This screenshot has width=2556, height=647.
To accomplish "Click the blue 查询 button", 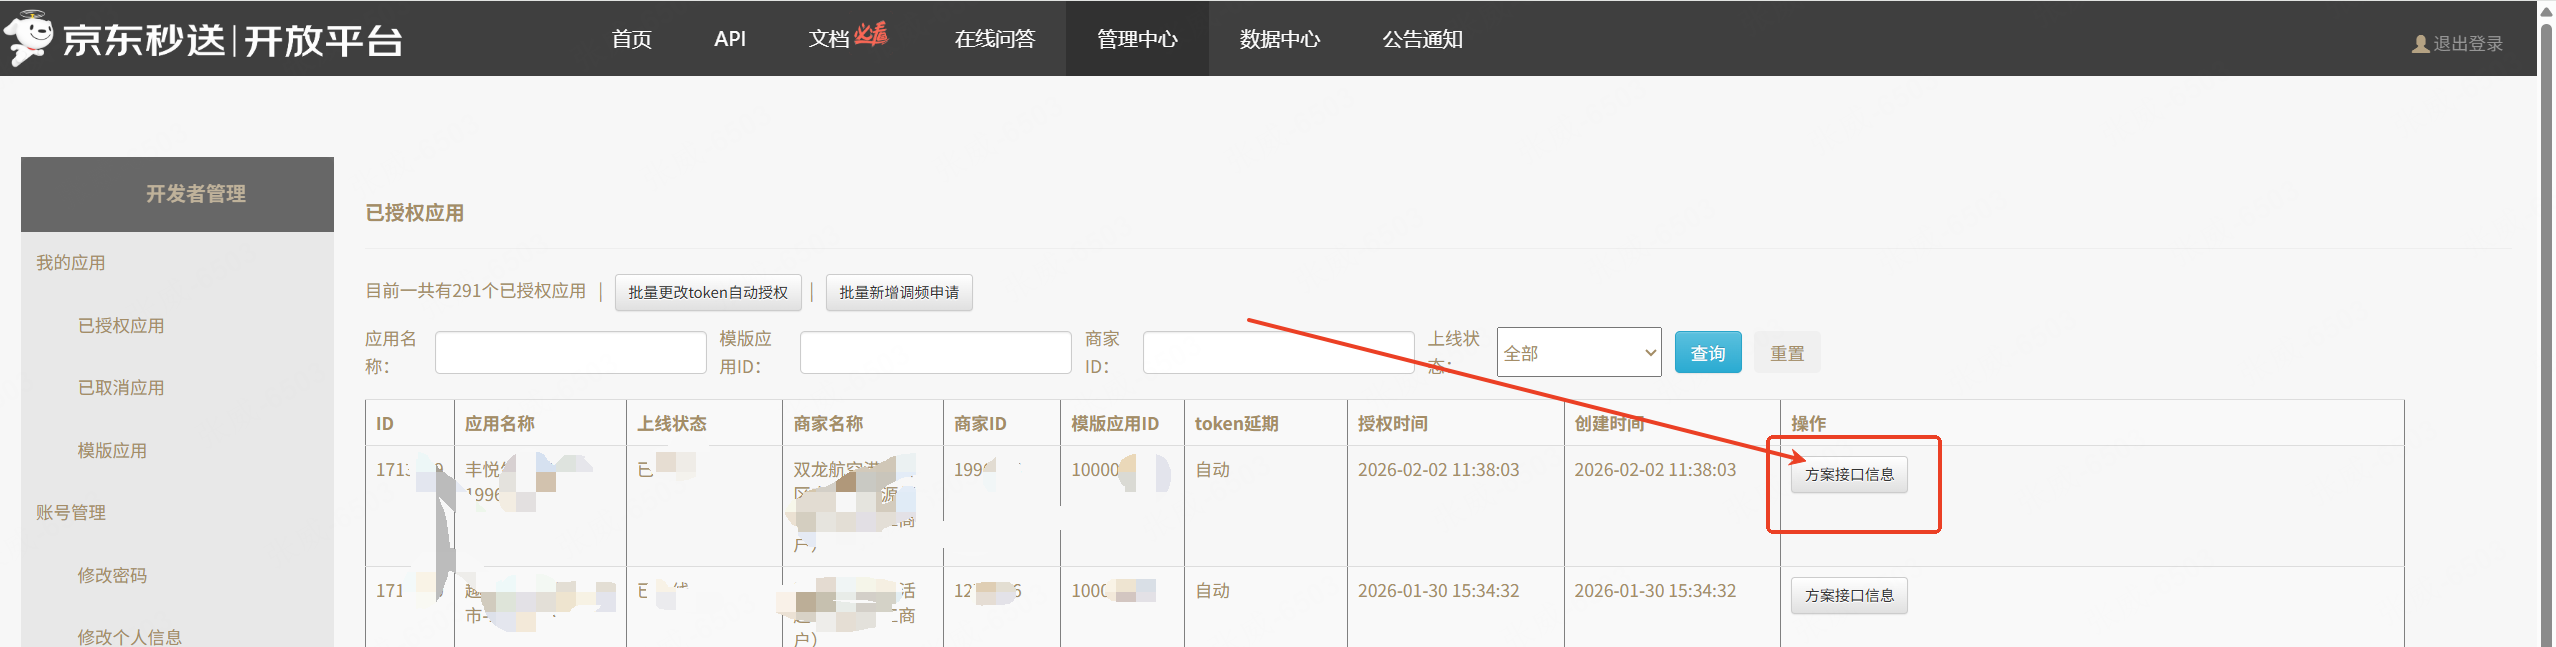I will pos(1707,353).
